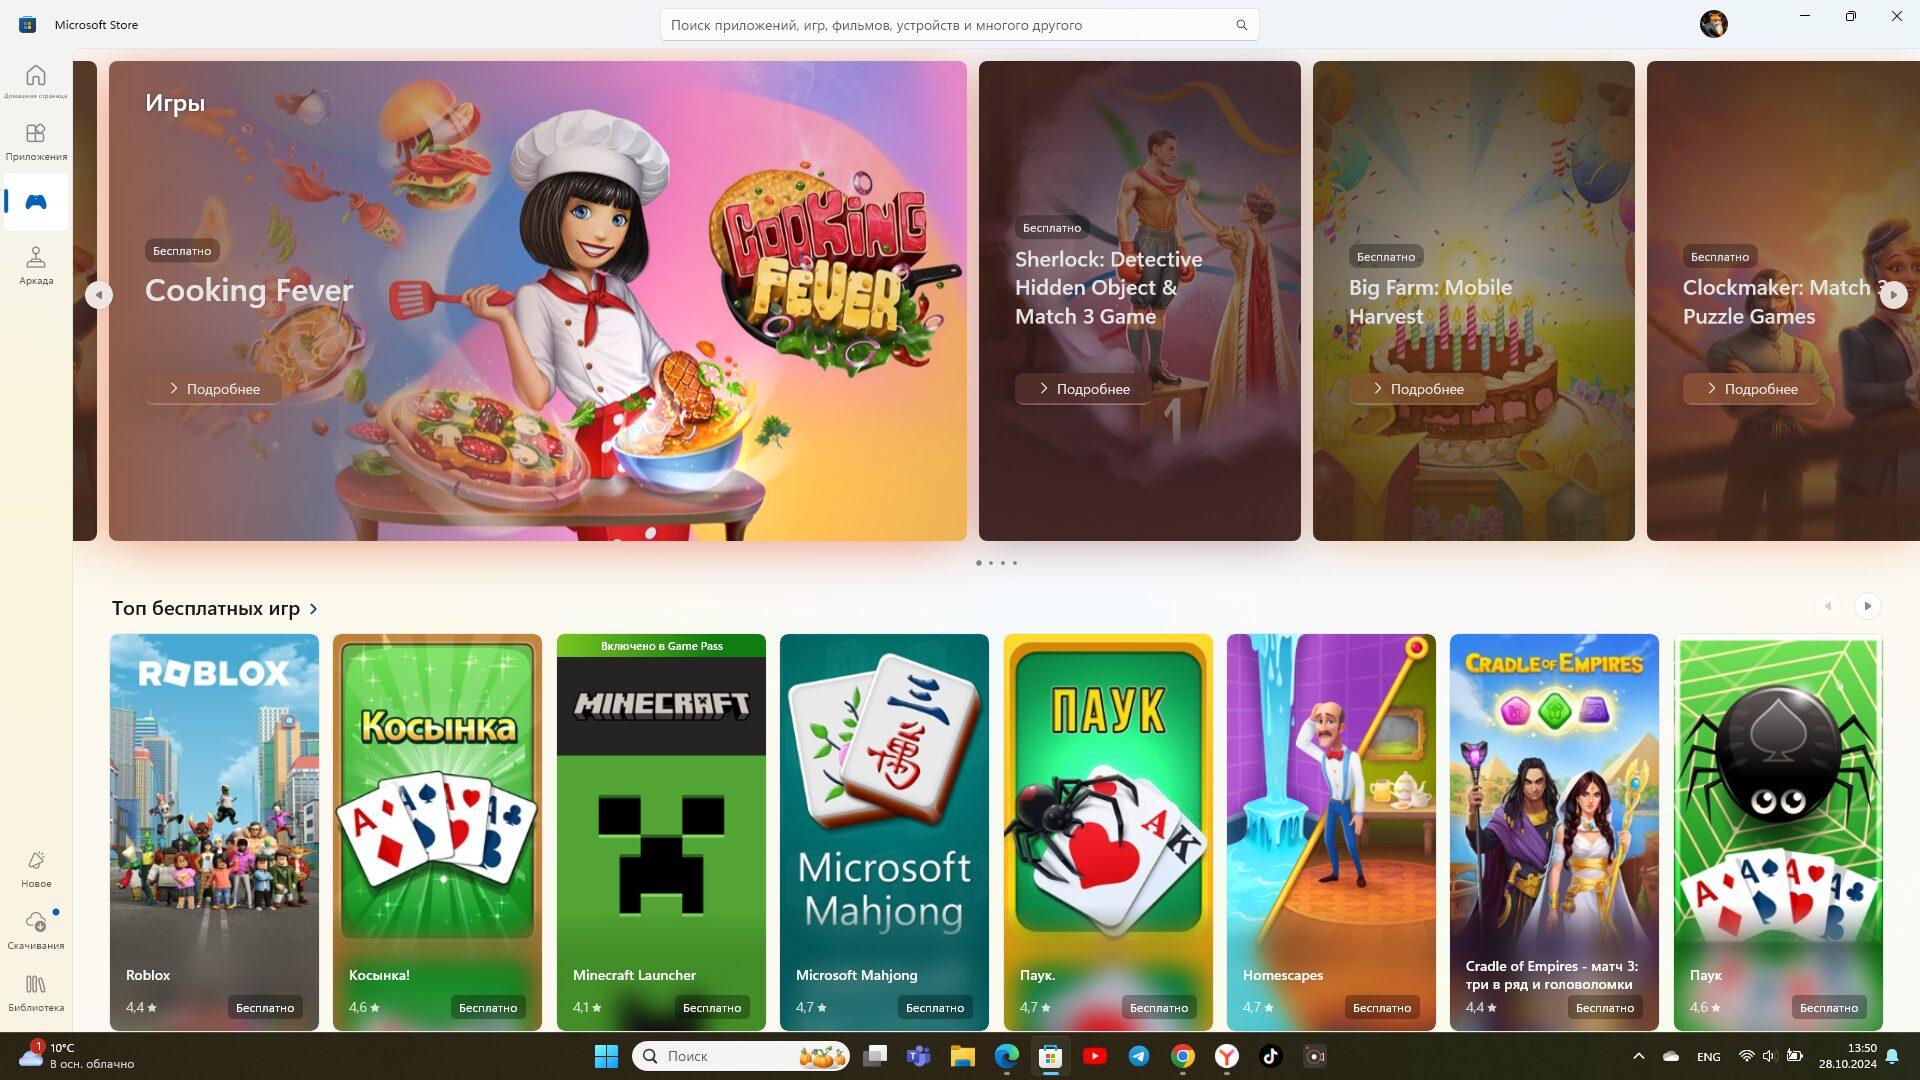Open Скачивания to view downloads
The height and width of the screenshot is (1080, 1920).
[x=35, y=930]
